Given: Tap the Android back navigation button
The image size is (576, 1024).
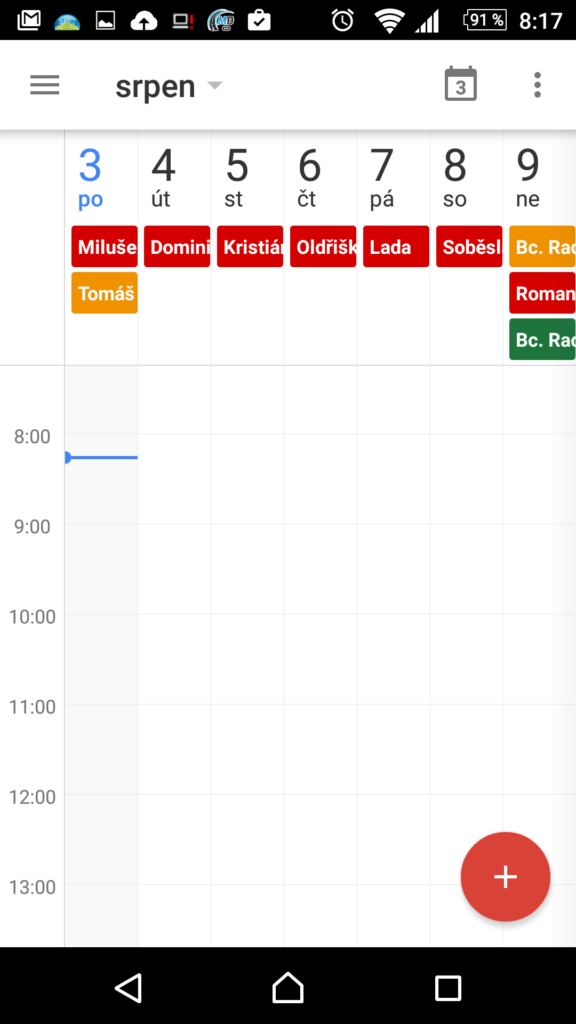Looking at the screenshot, I should 128,987.
